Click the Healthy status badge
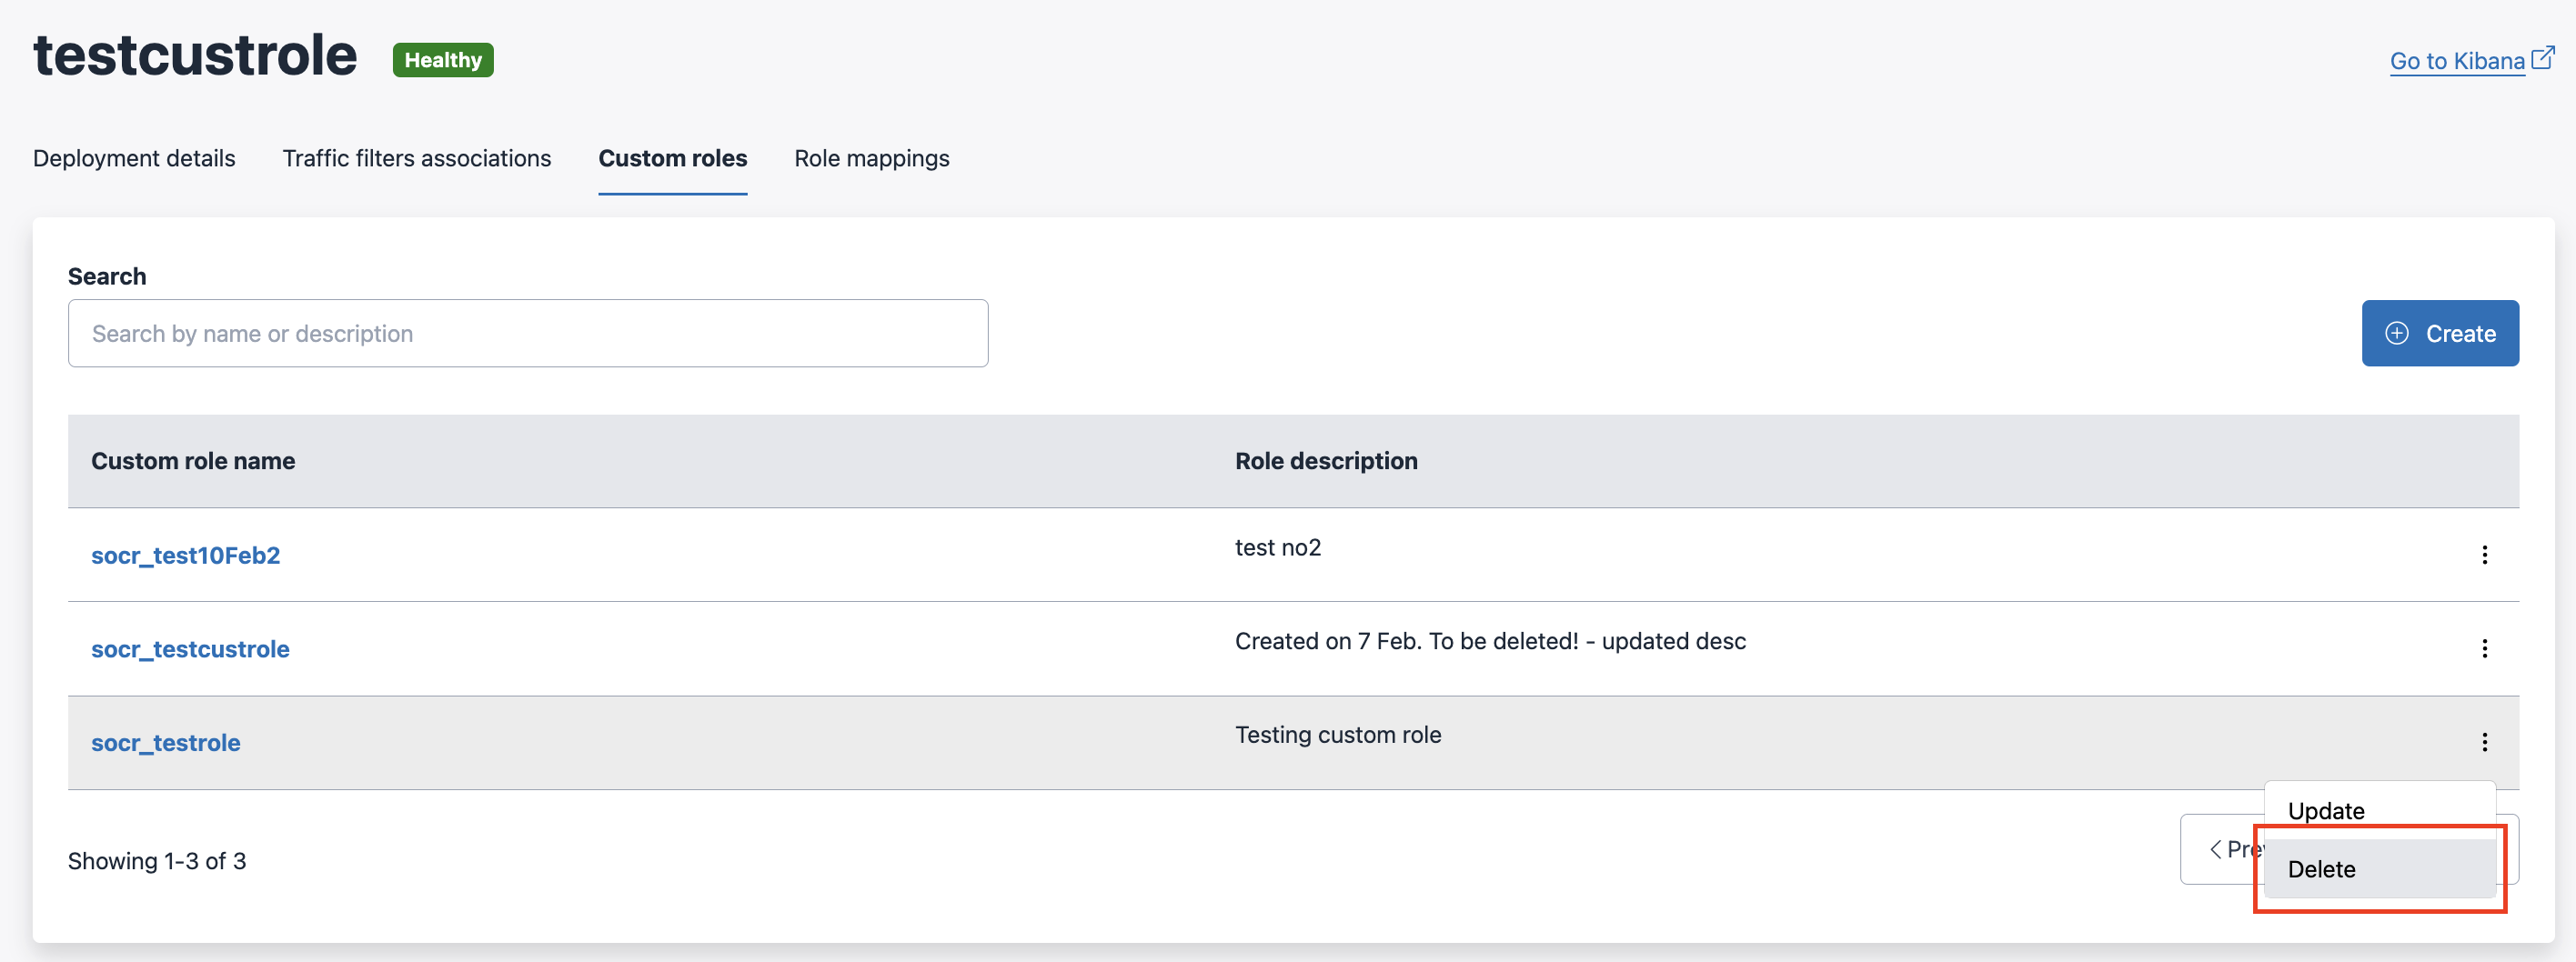 [x=443, y=60]
